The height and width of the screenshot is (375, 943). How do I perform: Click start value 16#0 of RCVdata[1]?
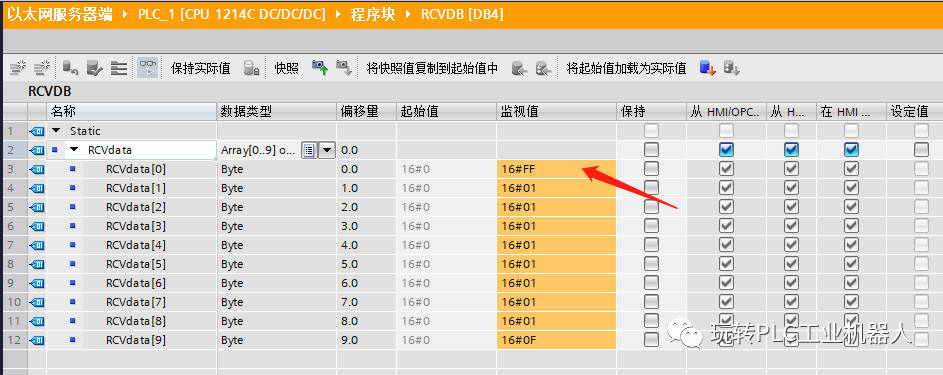(x=446, y=188)
